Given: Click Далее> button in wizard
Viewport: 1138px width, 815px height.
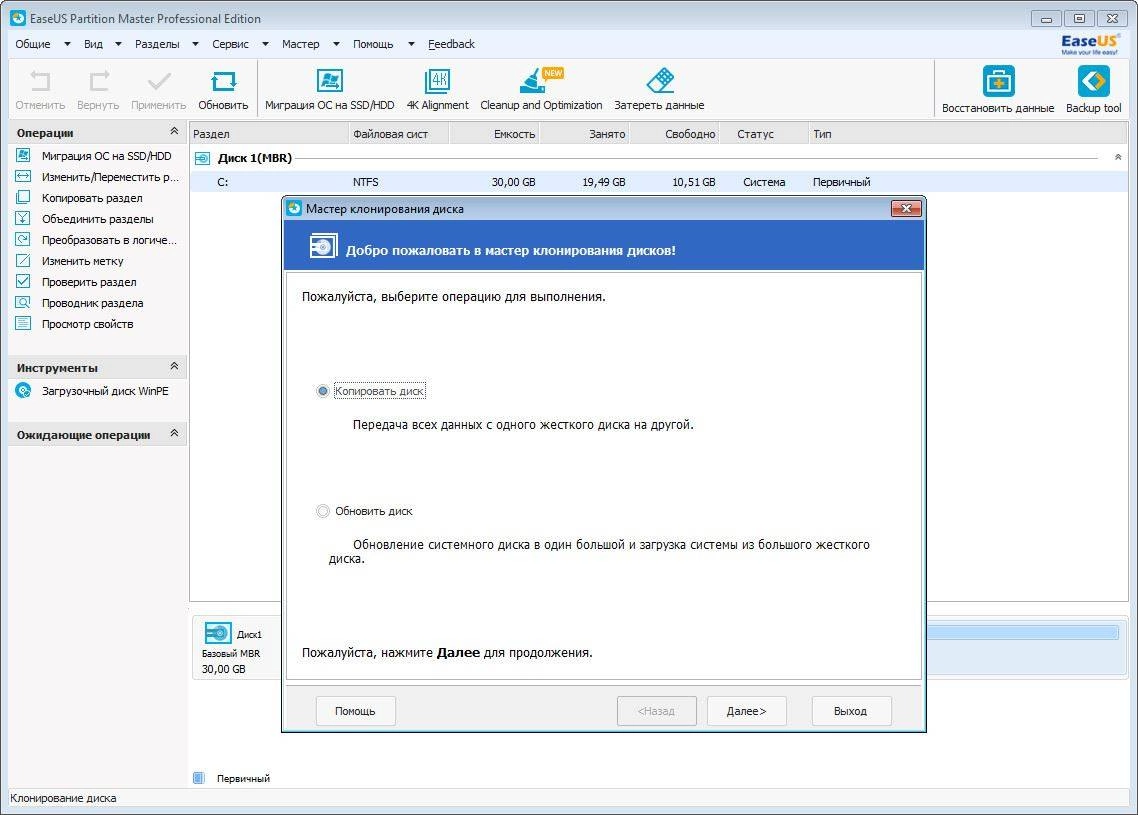Looking at the screenshot, I should (x=747, y=711).
